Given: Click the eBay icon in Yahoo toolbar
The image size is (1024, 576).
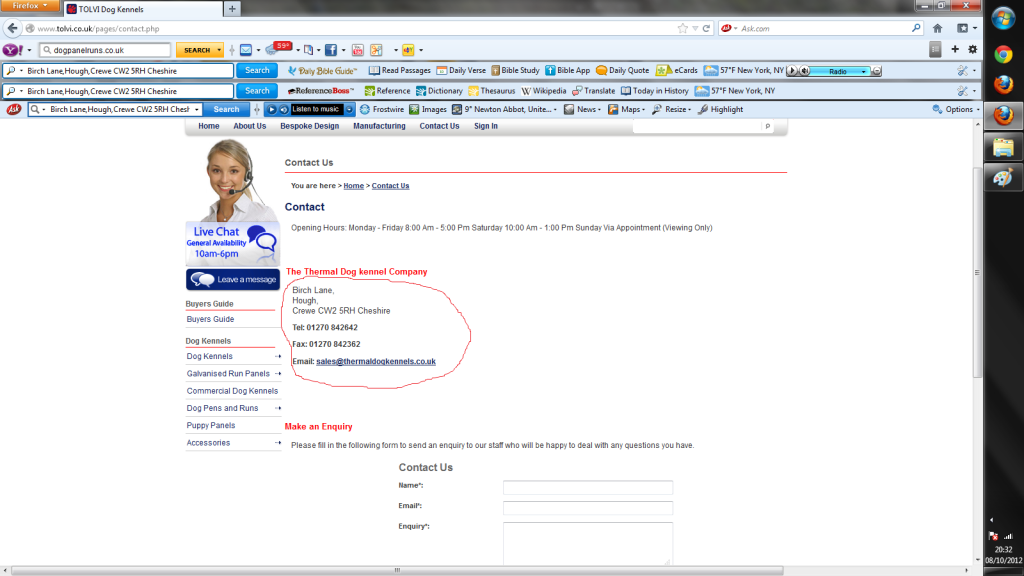Looking at the screenshot, I should coord(408,50).
